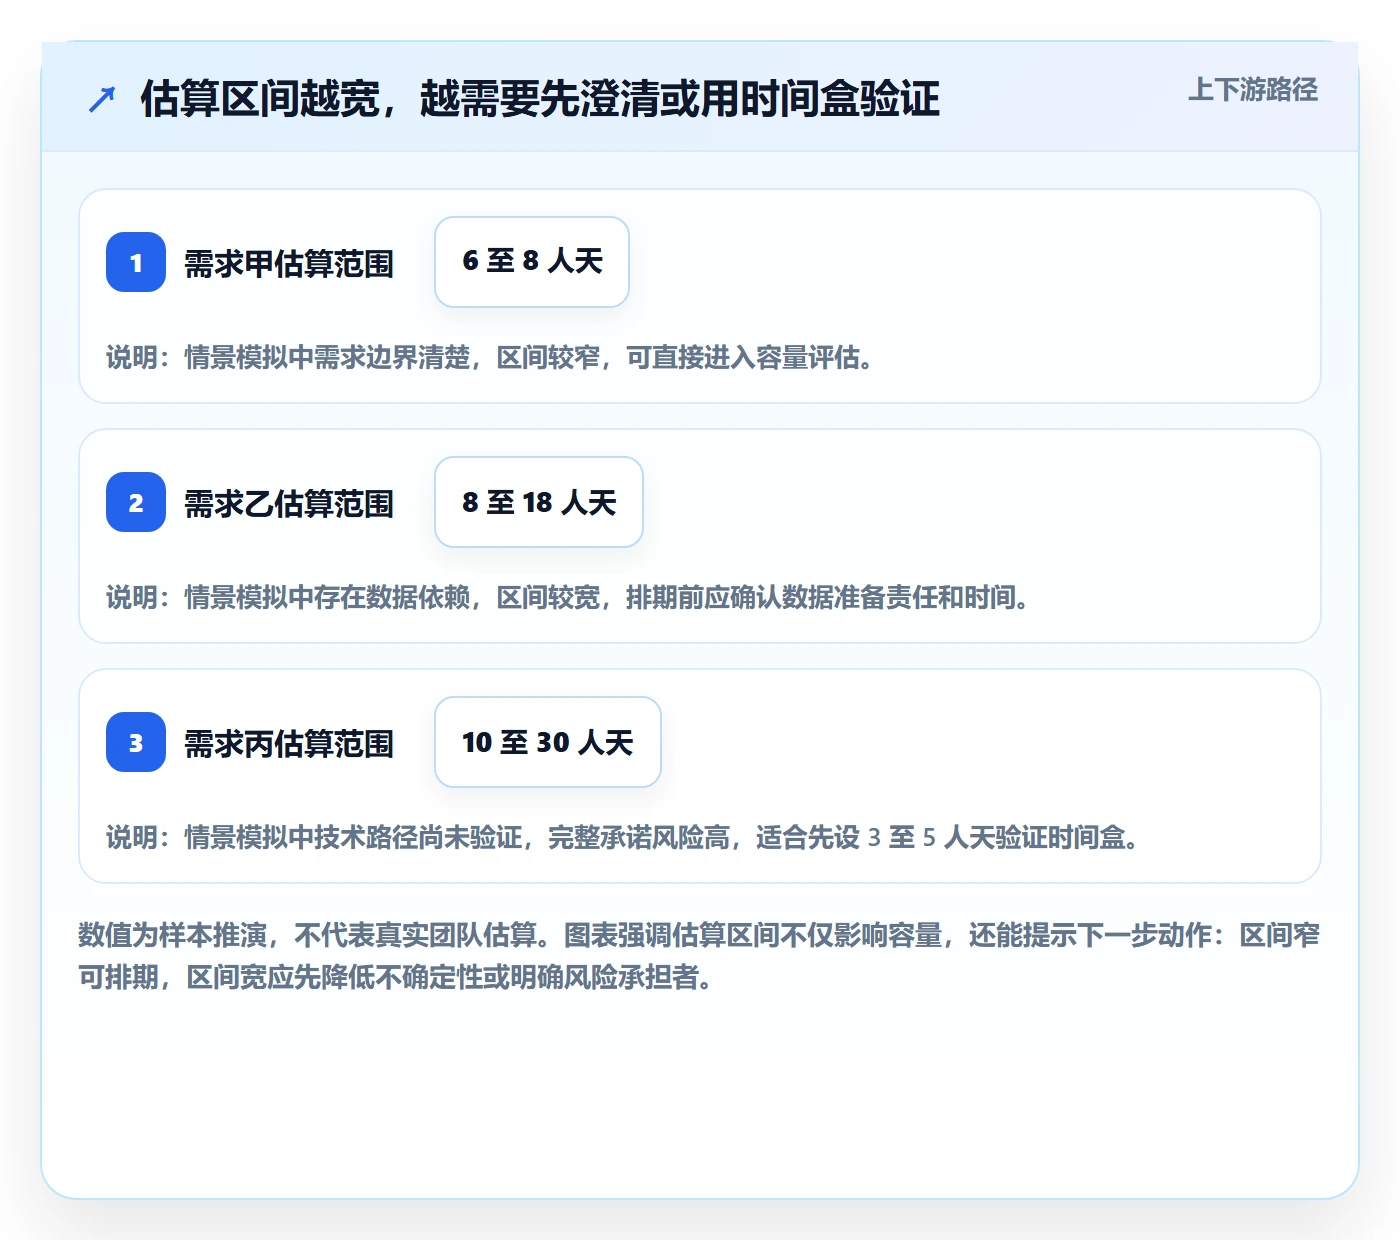This screenshot has width=1400, height=1240.
Task: Click the note about 数据依赖 and 数据准备责任
Action: [570, 598]
